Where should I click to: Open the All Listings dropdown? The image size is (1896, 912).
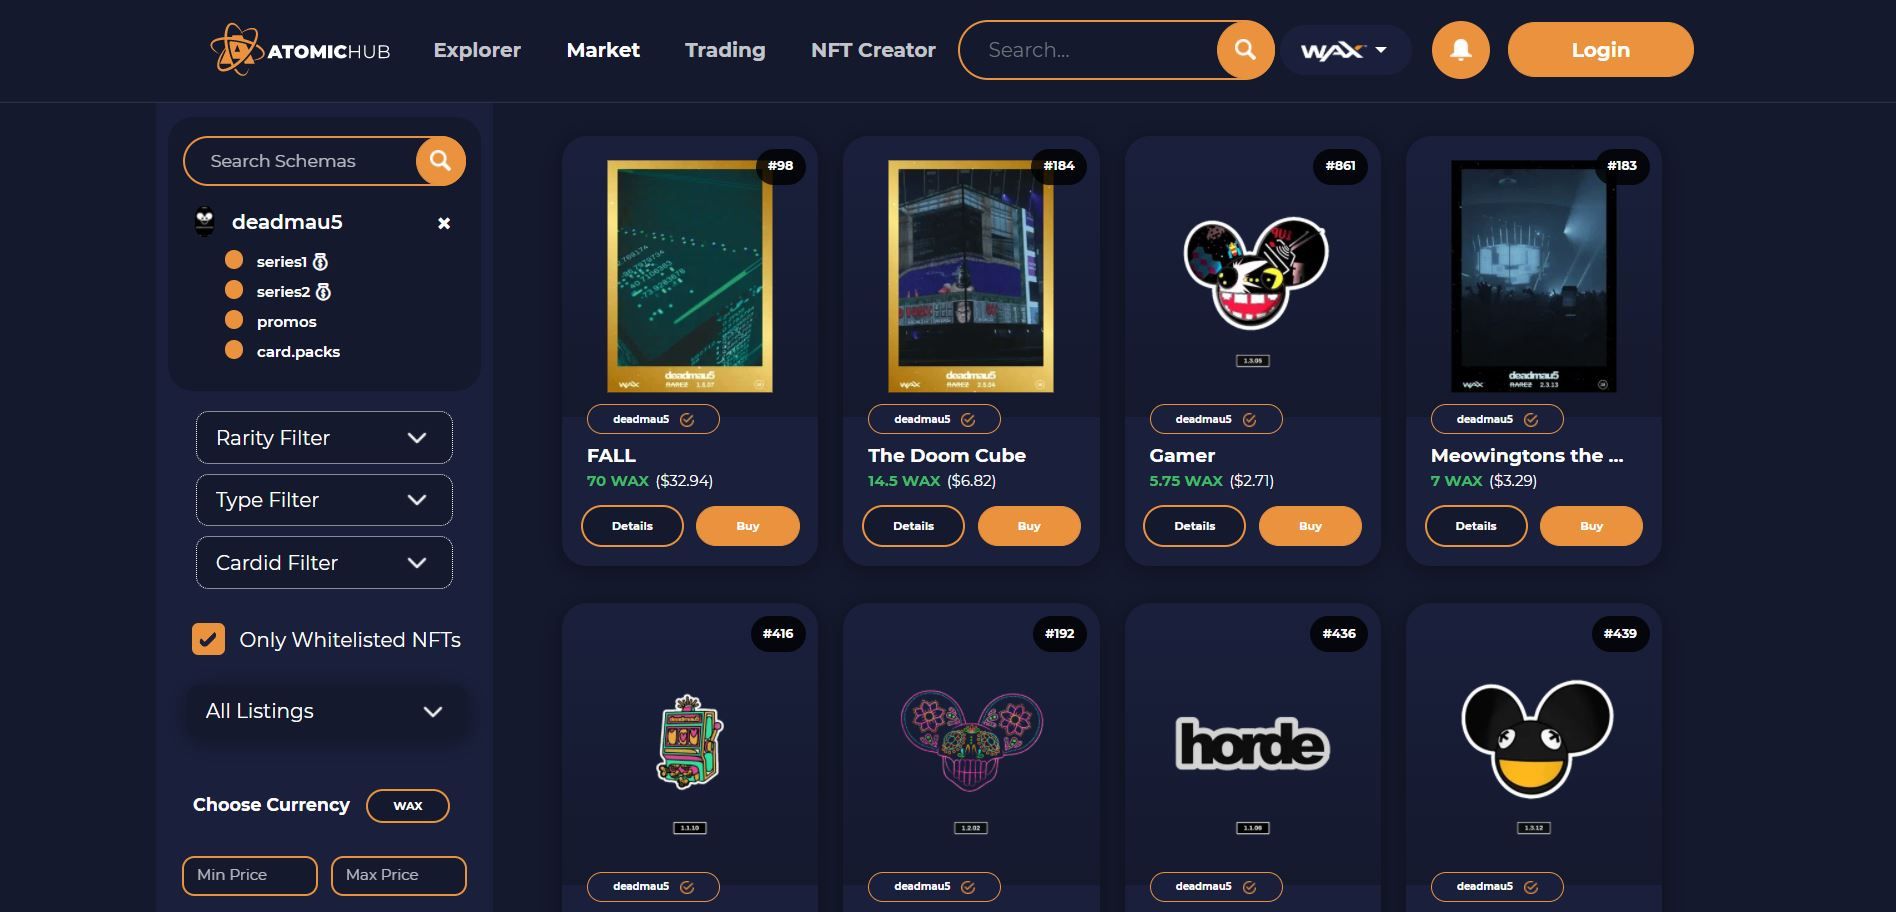[x=324, y=711]
